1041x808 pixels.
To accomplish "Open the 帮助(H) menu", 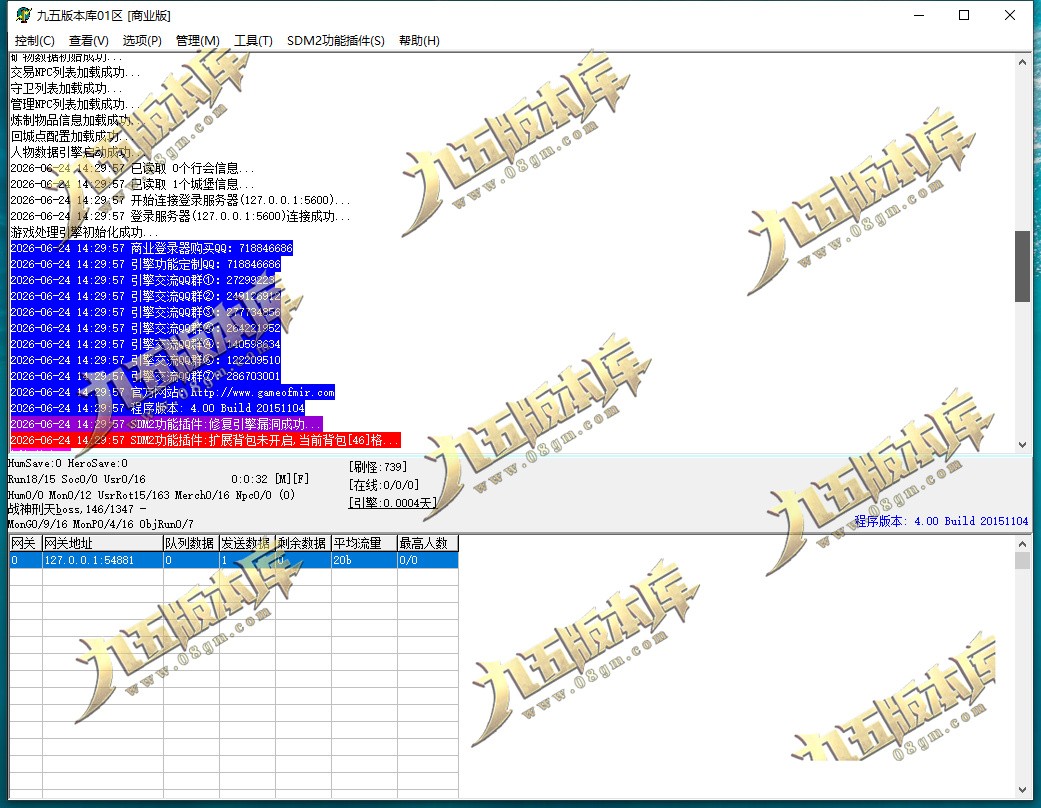I will pos(419,40).
